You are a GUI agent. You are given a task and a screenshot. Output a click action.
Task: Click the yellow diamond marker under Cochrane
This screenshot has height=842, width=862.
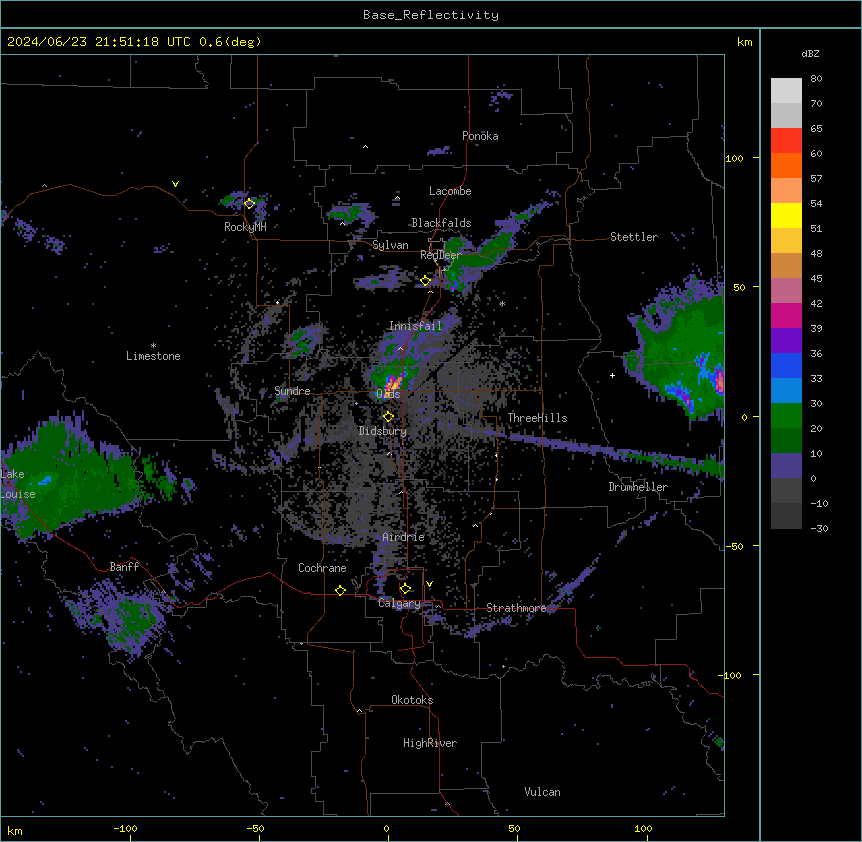(340, 590)
